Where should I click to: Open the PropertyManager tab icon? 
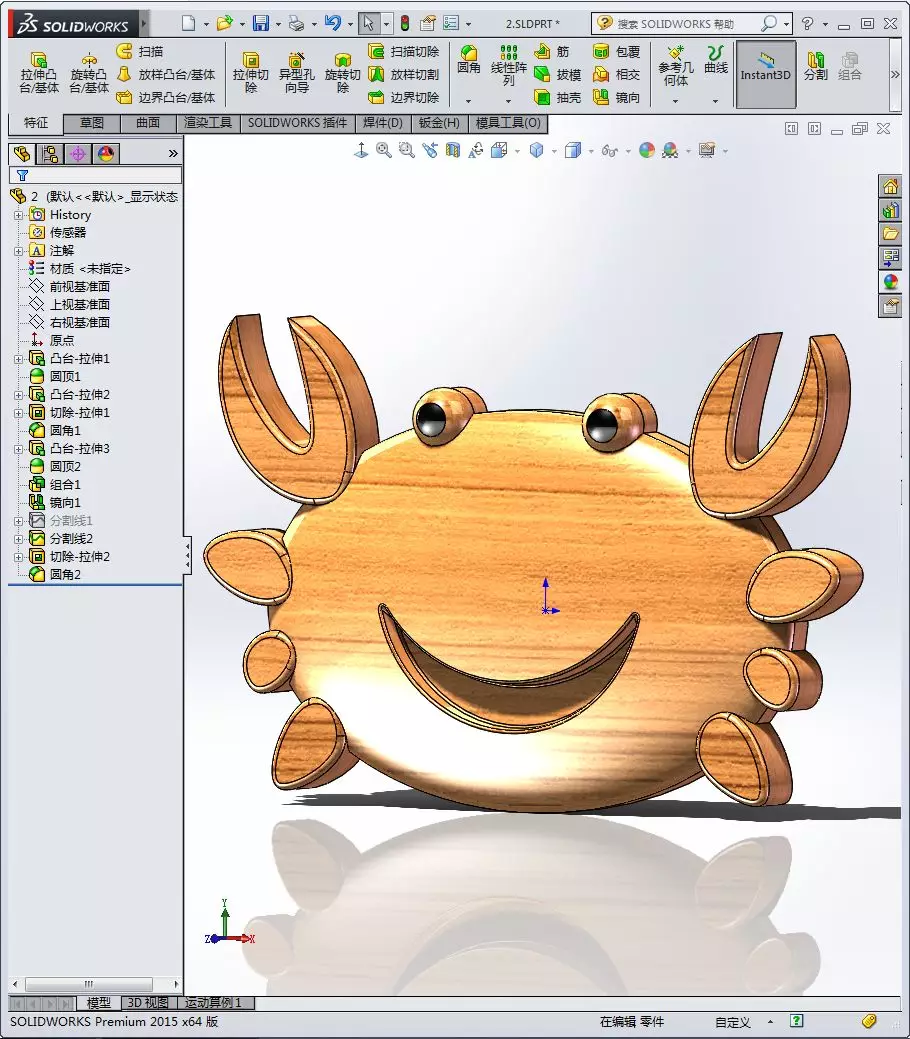pyautogui.click(x=50, y=154)
